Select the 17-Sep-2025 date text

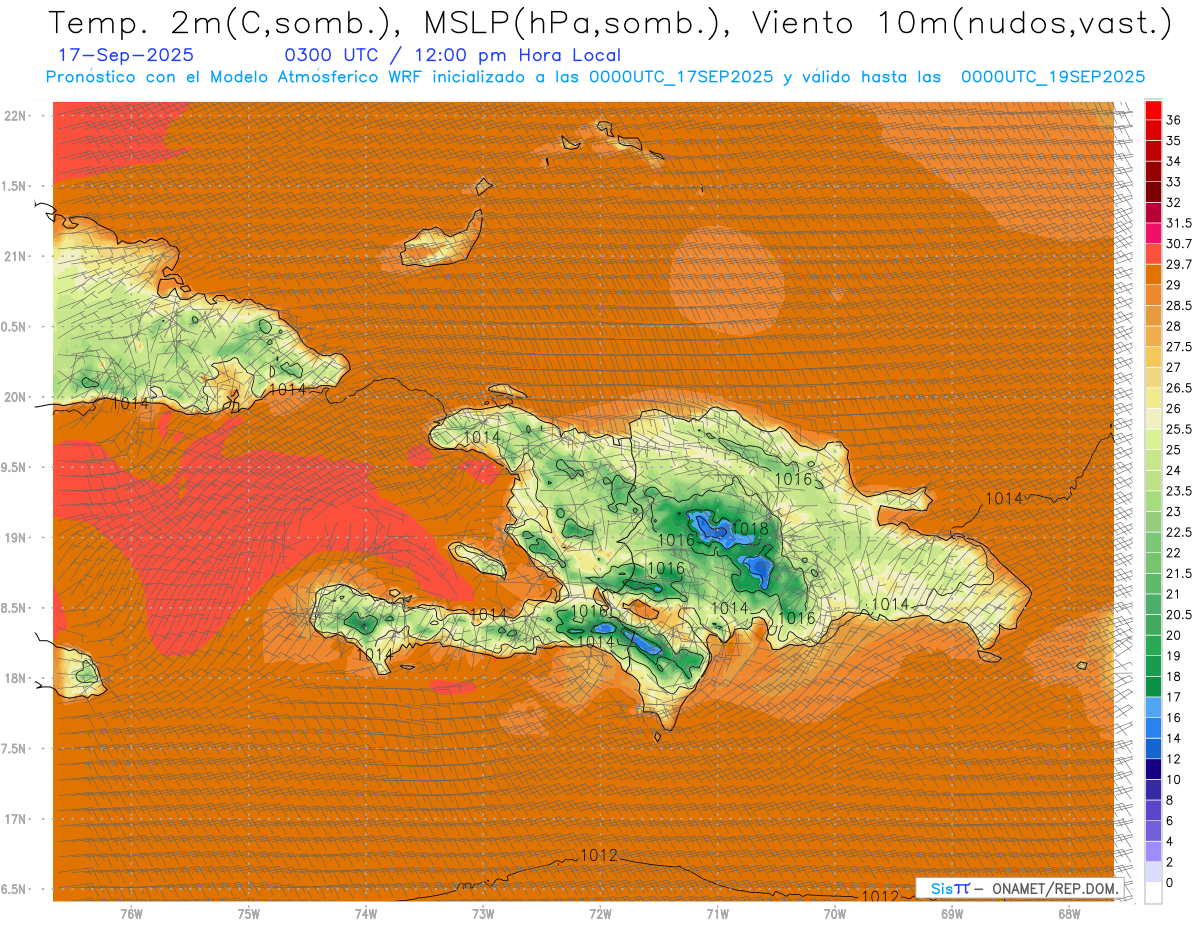coord(126,55)
